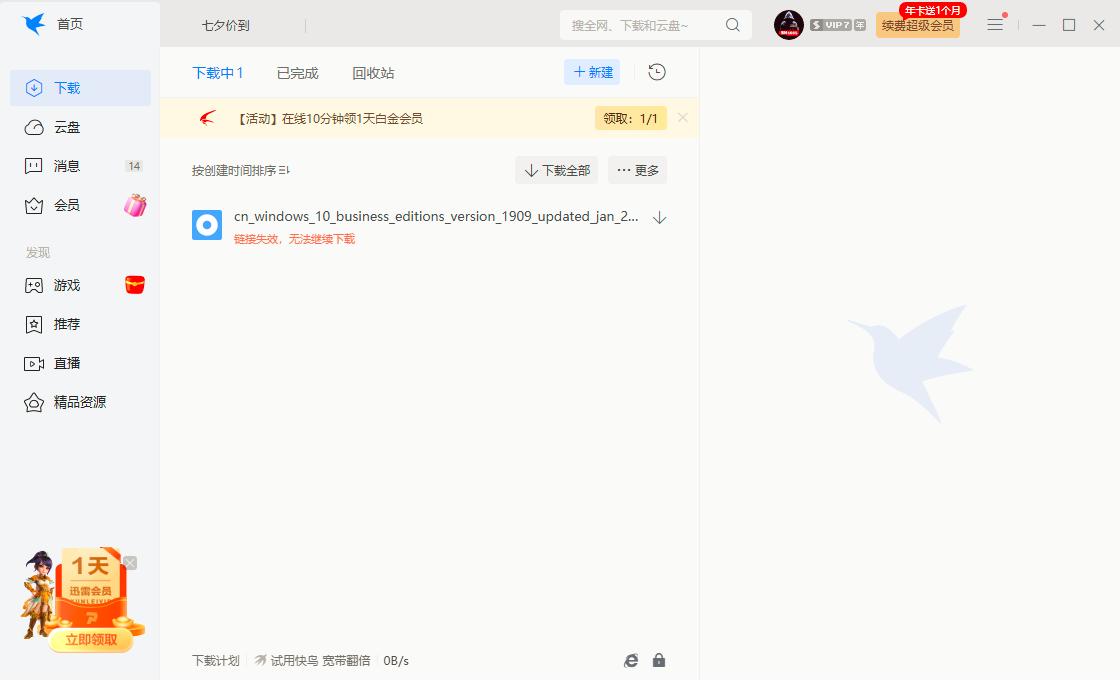Click the 领取: 1/1 claim button
This screenshot has height=680, width=1120.
[631, 118]
